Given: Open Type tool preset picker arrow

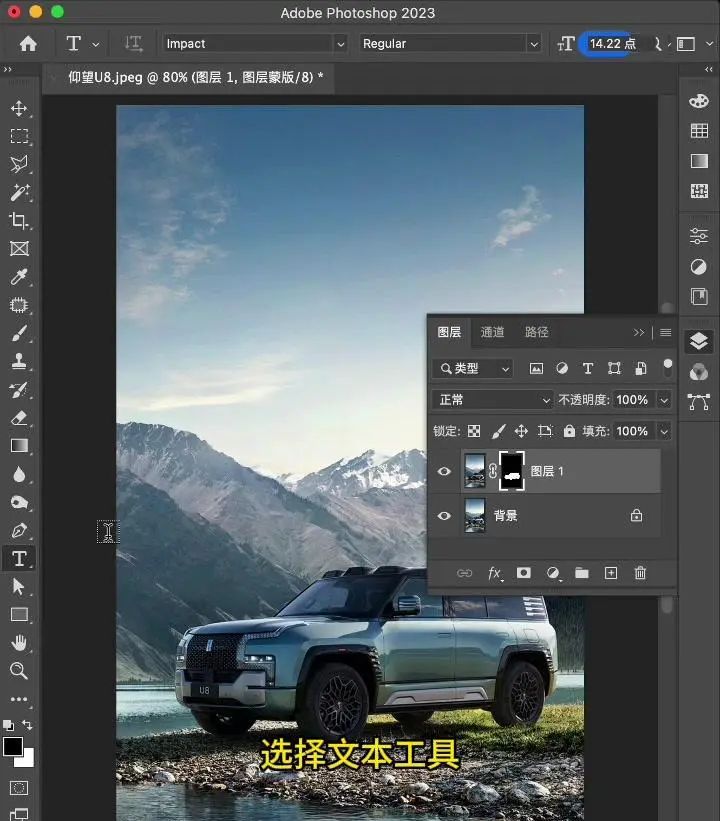Looking at the screenshot, I should [96, 45].
